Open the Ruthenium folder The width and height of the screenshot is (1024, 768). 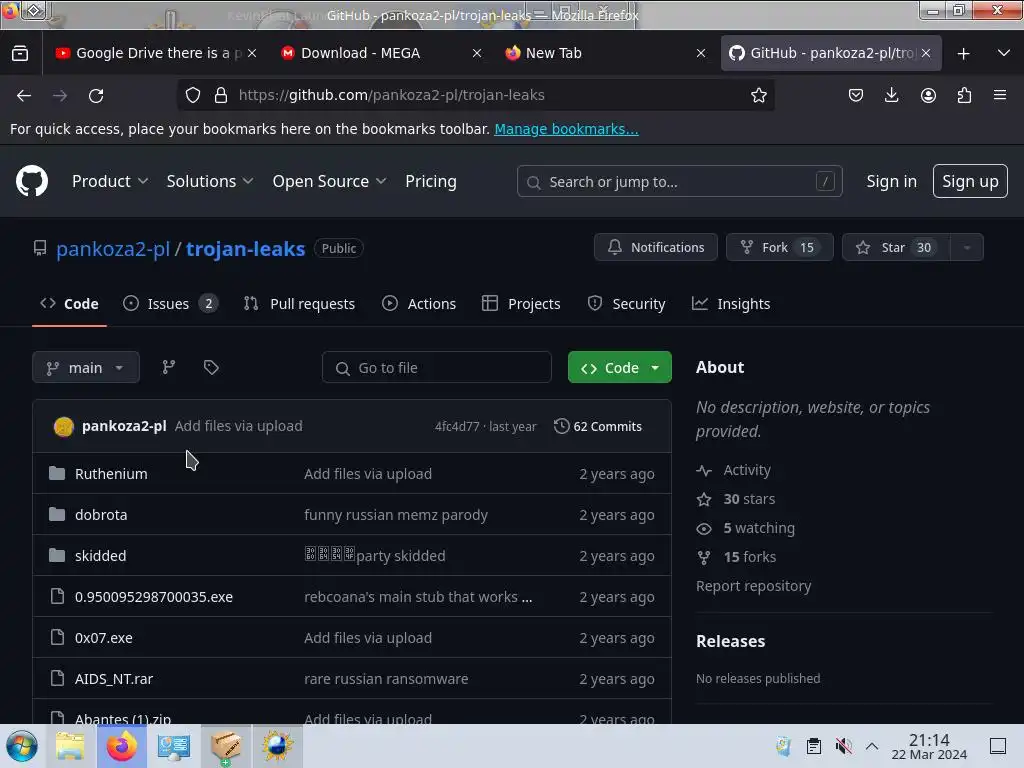pyautogui.click(x=111, y=474)
